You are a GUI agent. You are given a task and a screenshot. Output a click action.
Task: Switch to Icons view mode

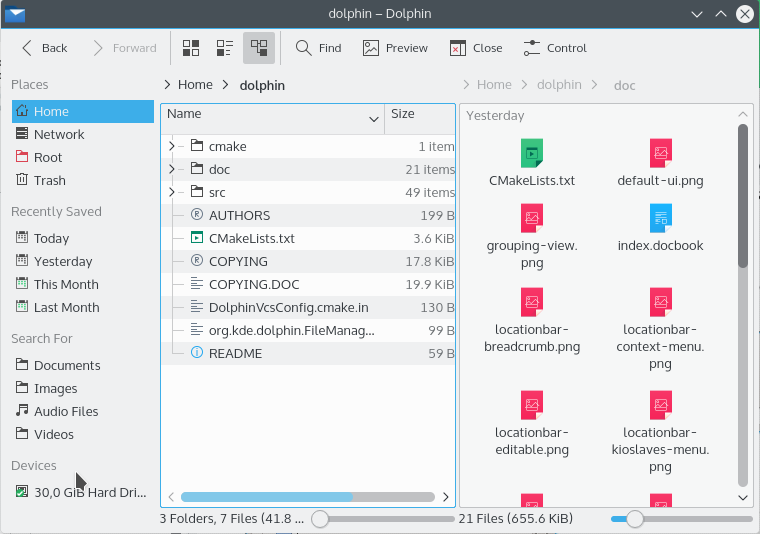[191, 48]
